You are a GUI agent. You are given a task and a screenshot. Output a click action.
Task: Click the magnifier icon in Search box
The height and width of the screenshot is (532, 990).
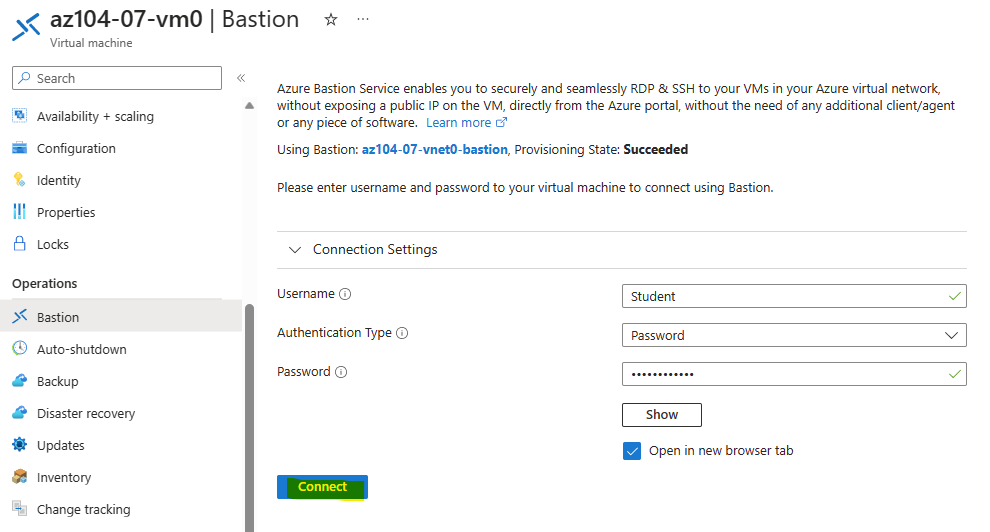(25, 78)
